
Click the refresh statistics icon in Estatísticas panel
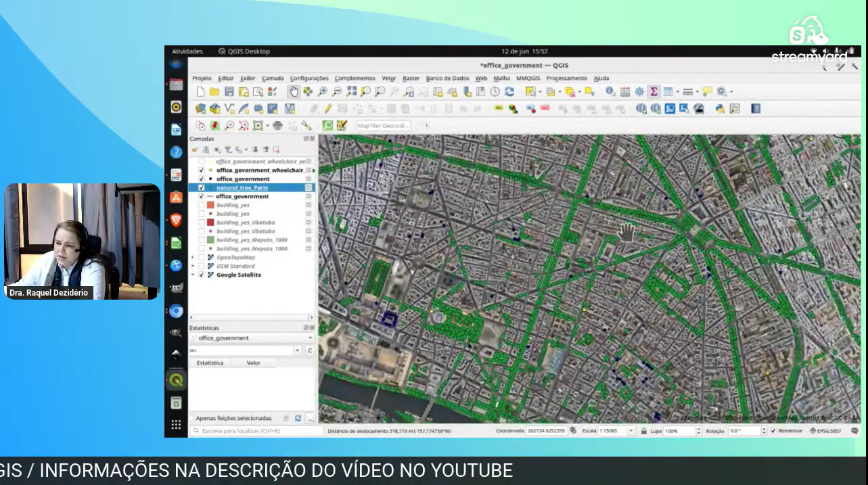(x=298, y=419)
